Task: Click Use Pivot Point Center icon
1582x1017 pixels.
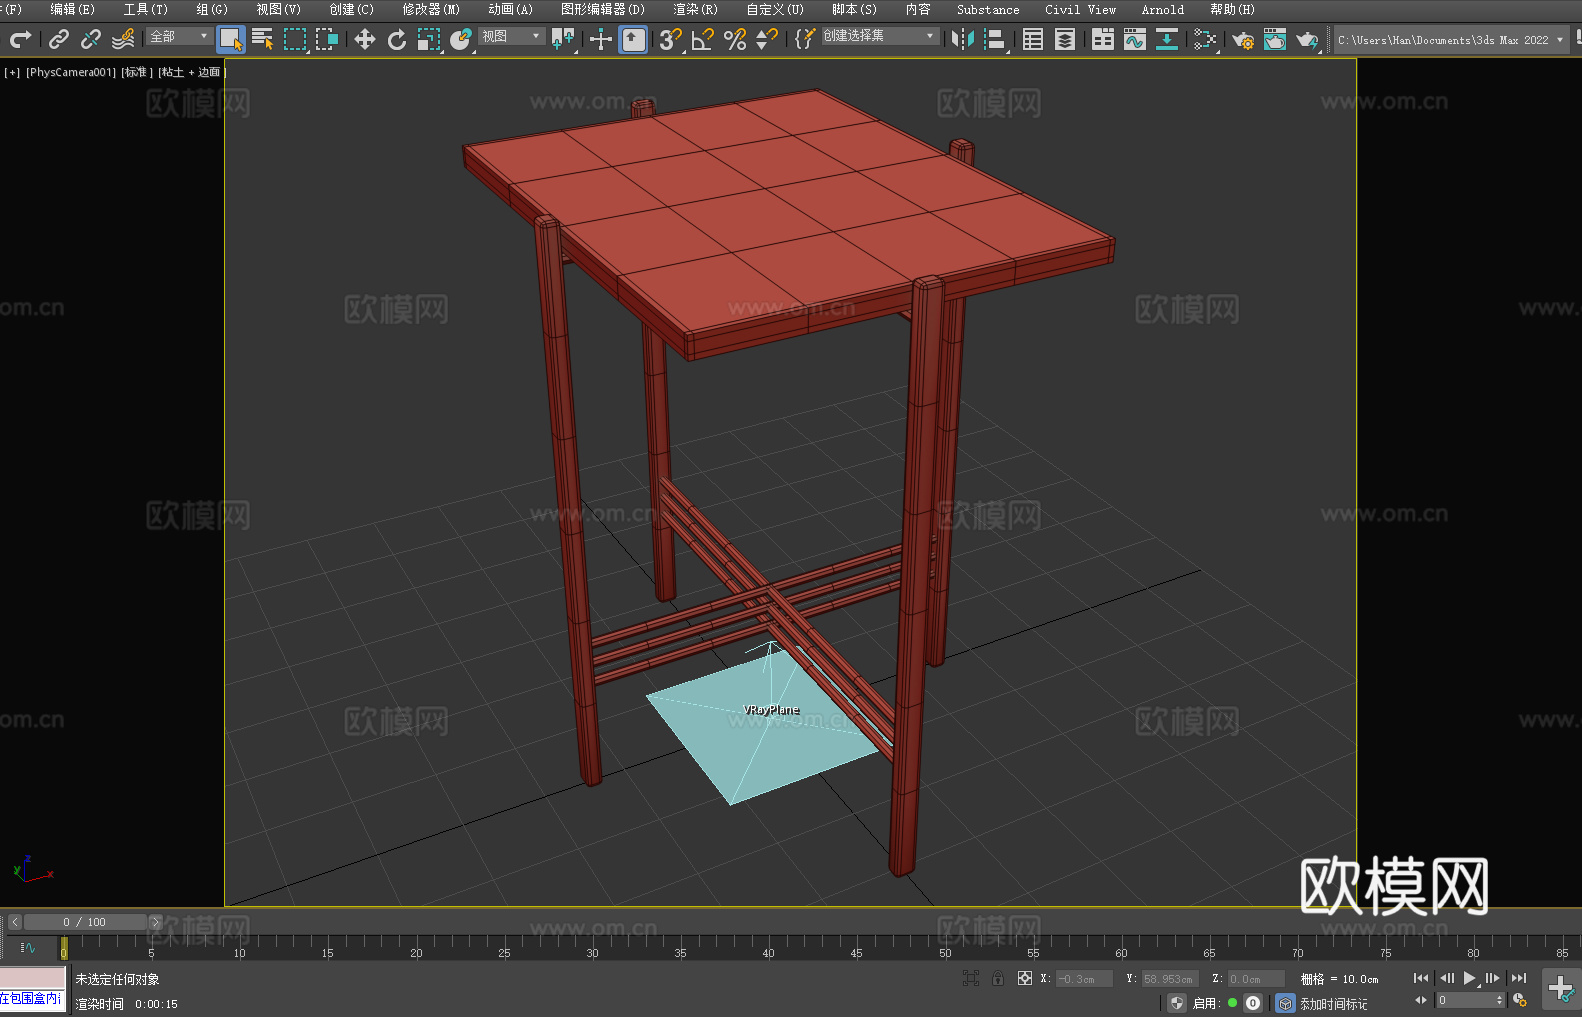Action: [x=564, y=39]
